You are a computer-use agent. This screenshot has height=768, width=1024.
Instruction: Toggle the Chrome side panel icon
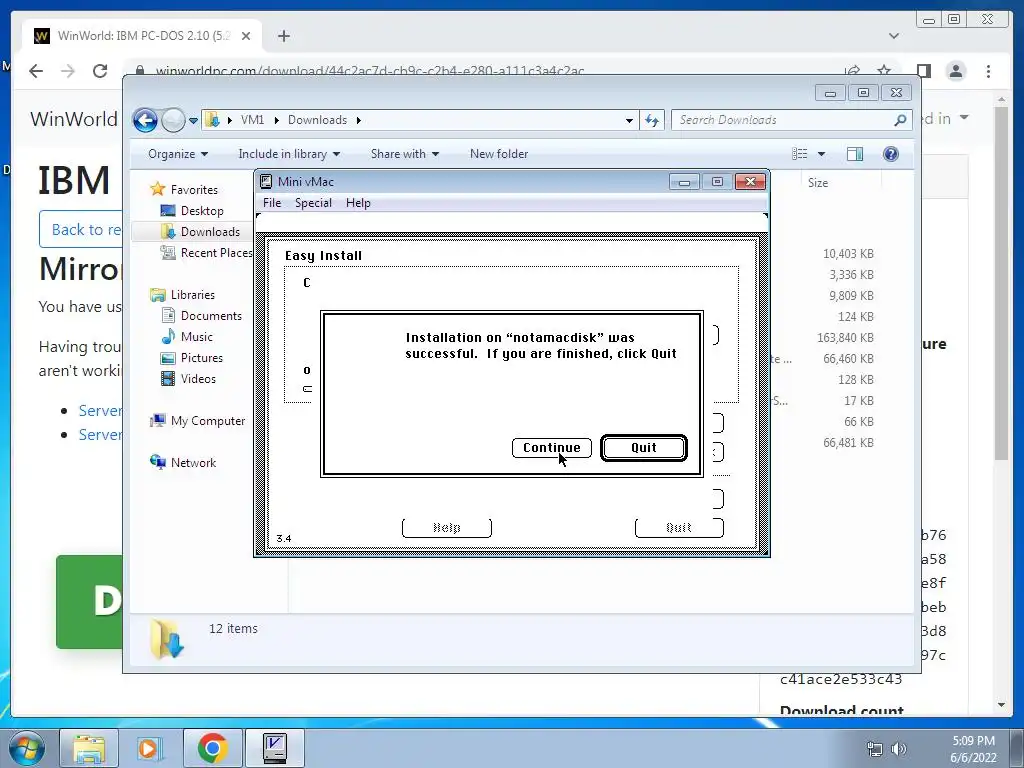[923, 71]
